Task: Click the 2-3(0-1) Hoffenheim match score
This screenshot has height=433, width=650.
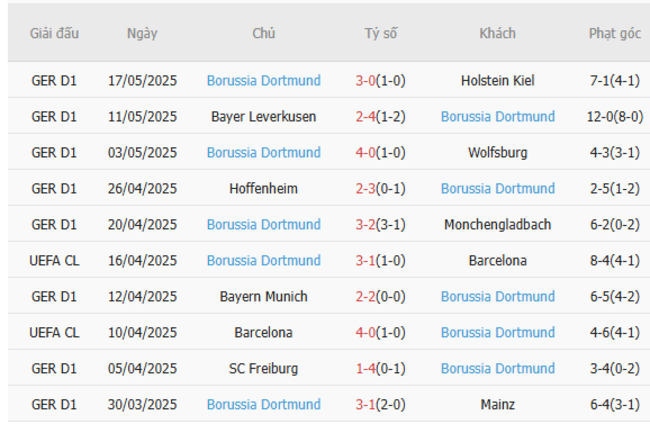Action: (x=380, y=188)
